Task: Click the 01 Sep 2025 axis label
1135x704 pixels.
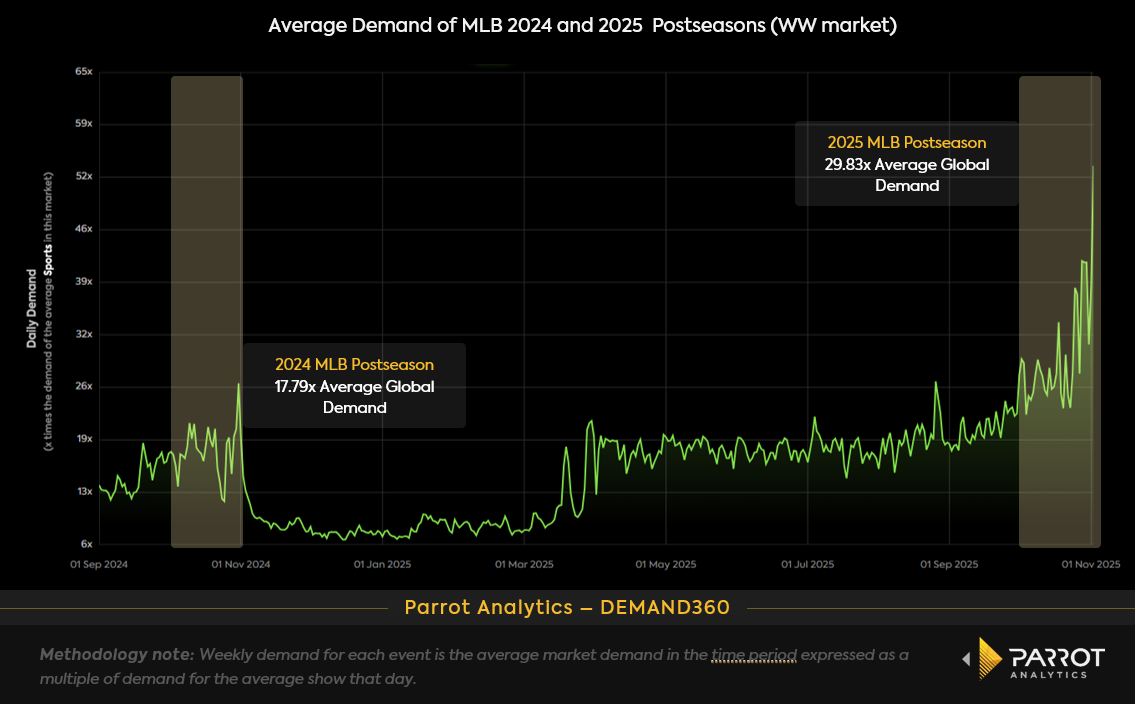Action: [x=949, y=564]
